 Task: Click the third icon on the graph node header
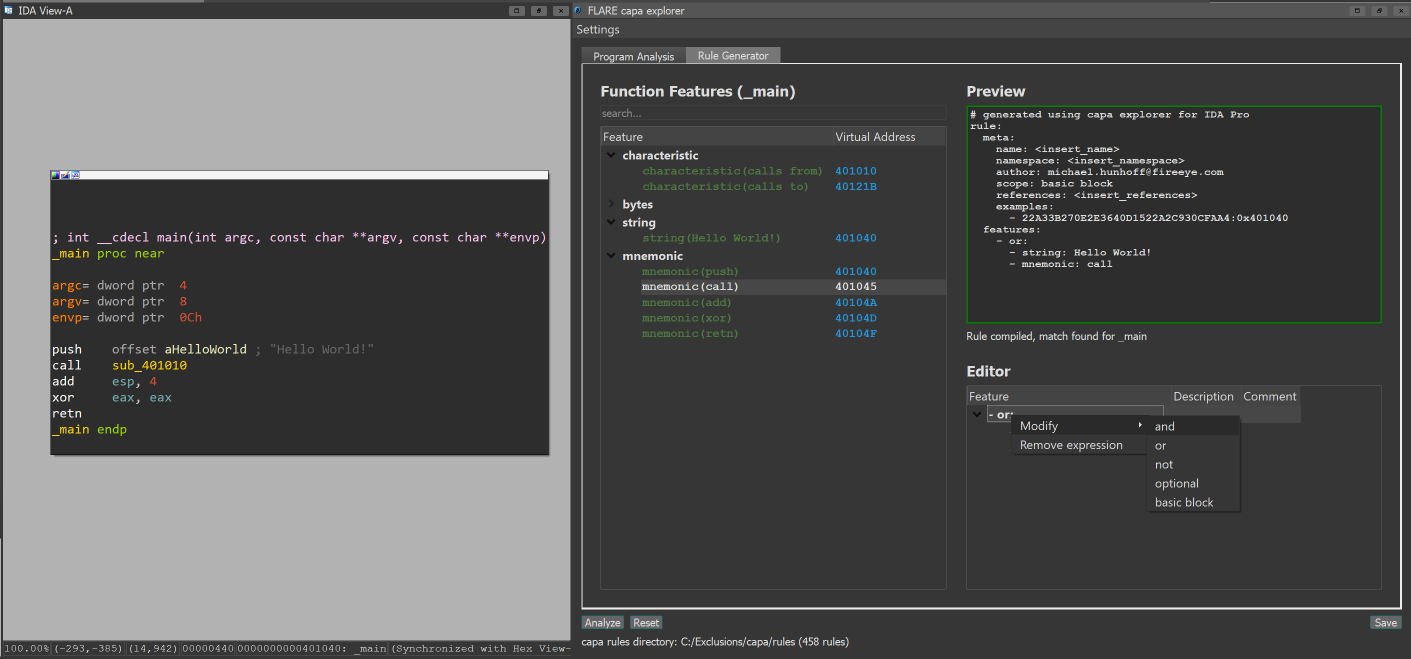(75, 175)
